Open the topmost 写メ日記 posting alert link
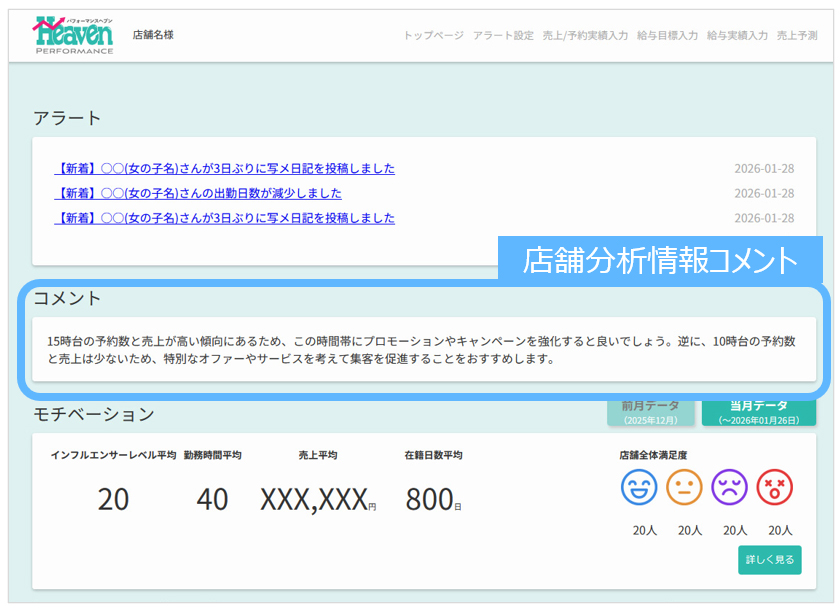The height and width of the screenshot is (609, 840). point(224,168)
